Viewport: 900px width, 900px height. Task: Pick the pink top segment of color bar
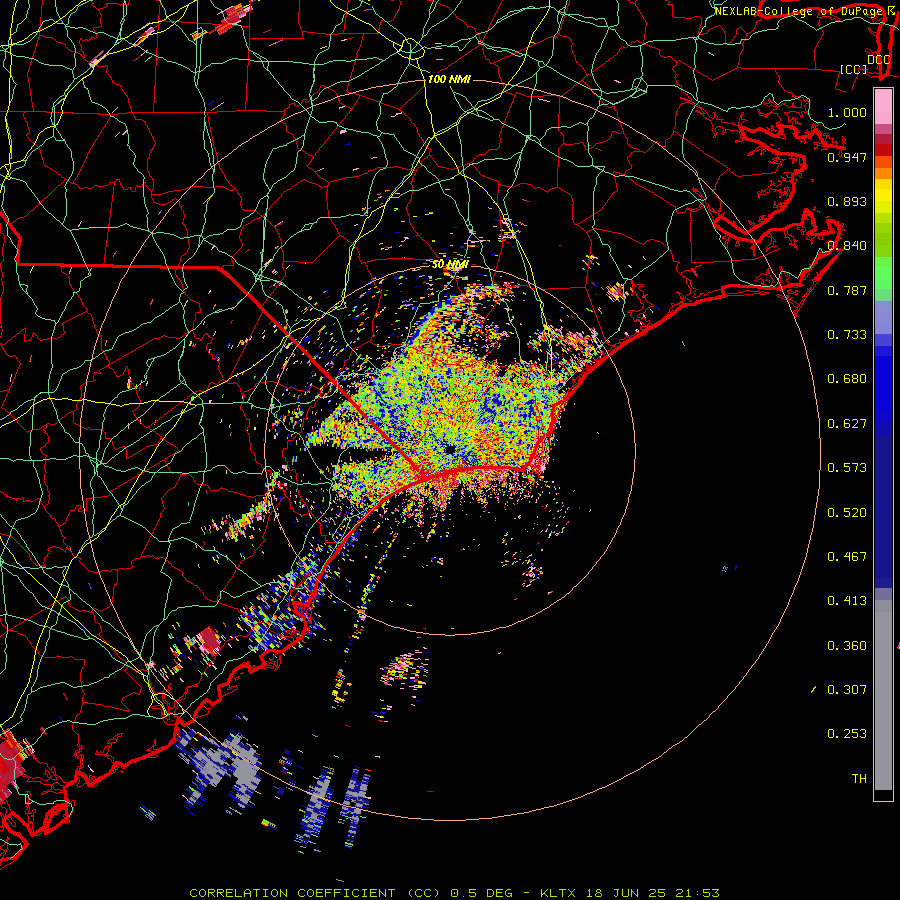(x=883, y=107)
